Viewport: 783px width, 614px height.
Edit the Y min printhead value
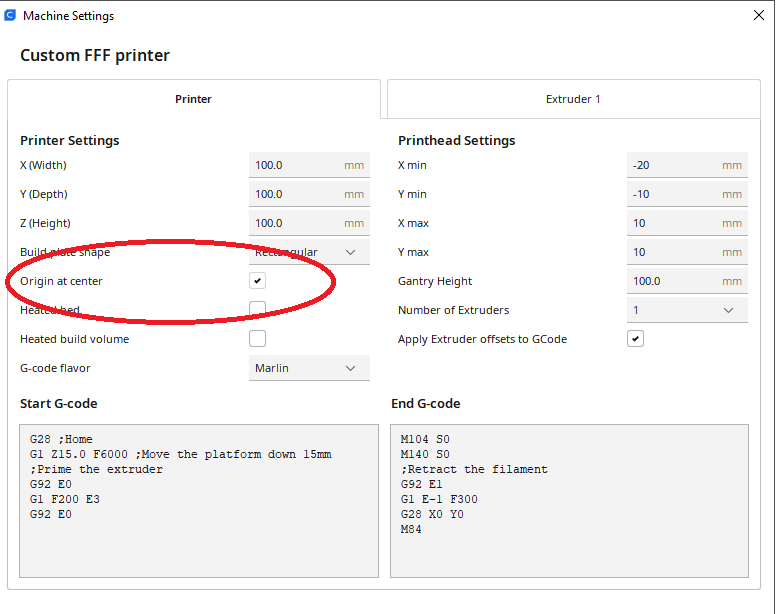tap(687, 194)
